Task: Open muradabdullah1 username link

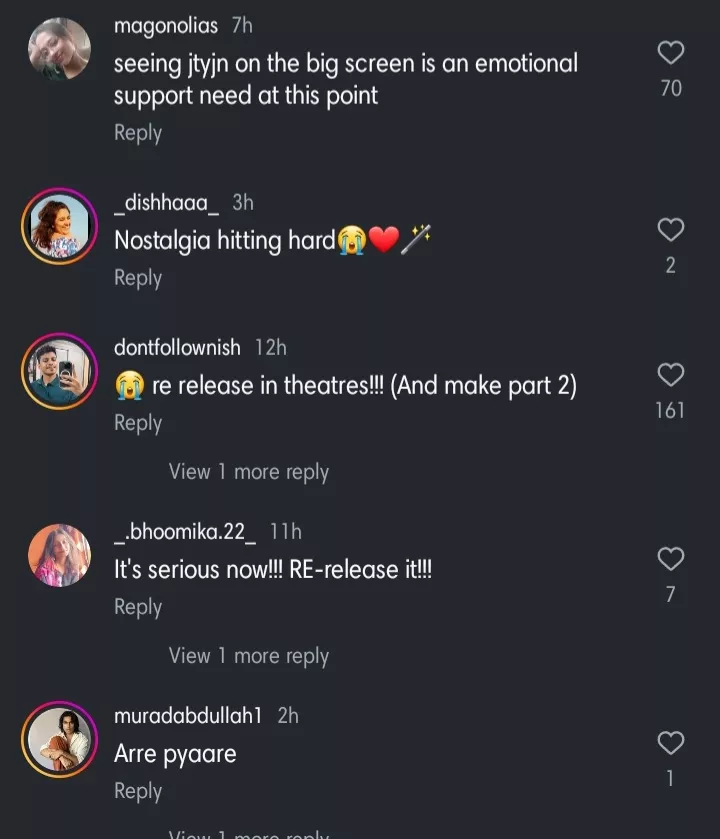Action: (188, 716)
